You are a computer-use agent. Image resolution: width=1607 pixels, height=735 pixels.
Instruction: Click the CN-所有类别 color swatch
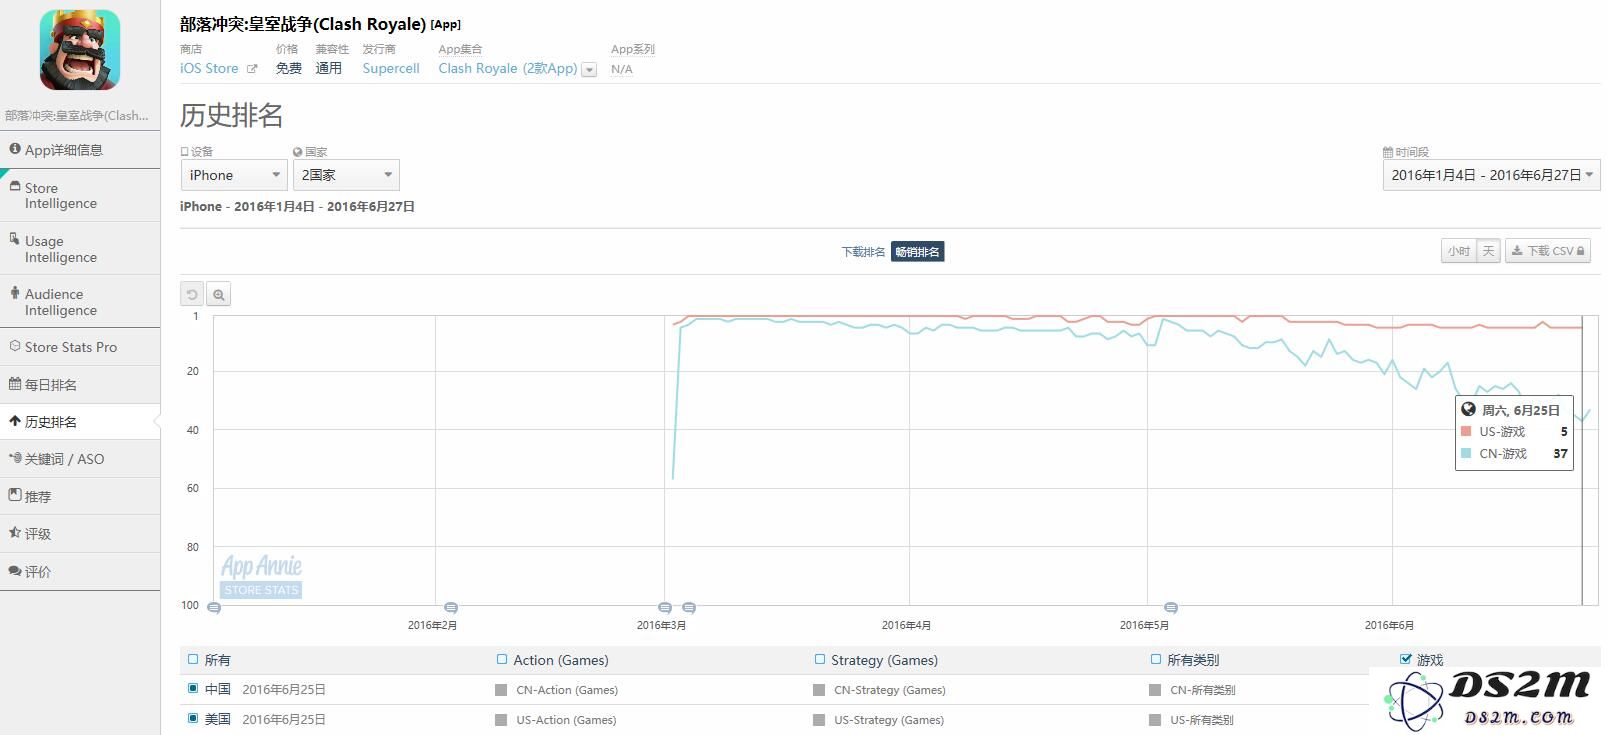tap(1155, 690)
